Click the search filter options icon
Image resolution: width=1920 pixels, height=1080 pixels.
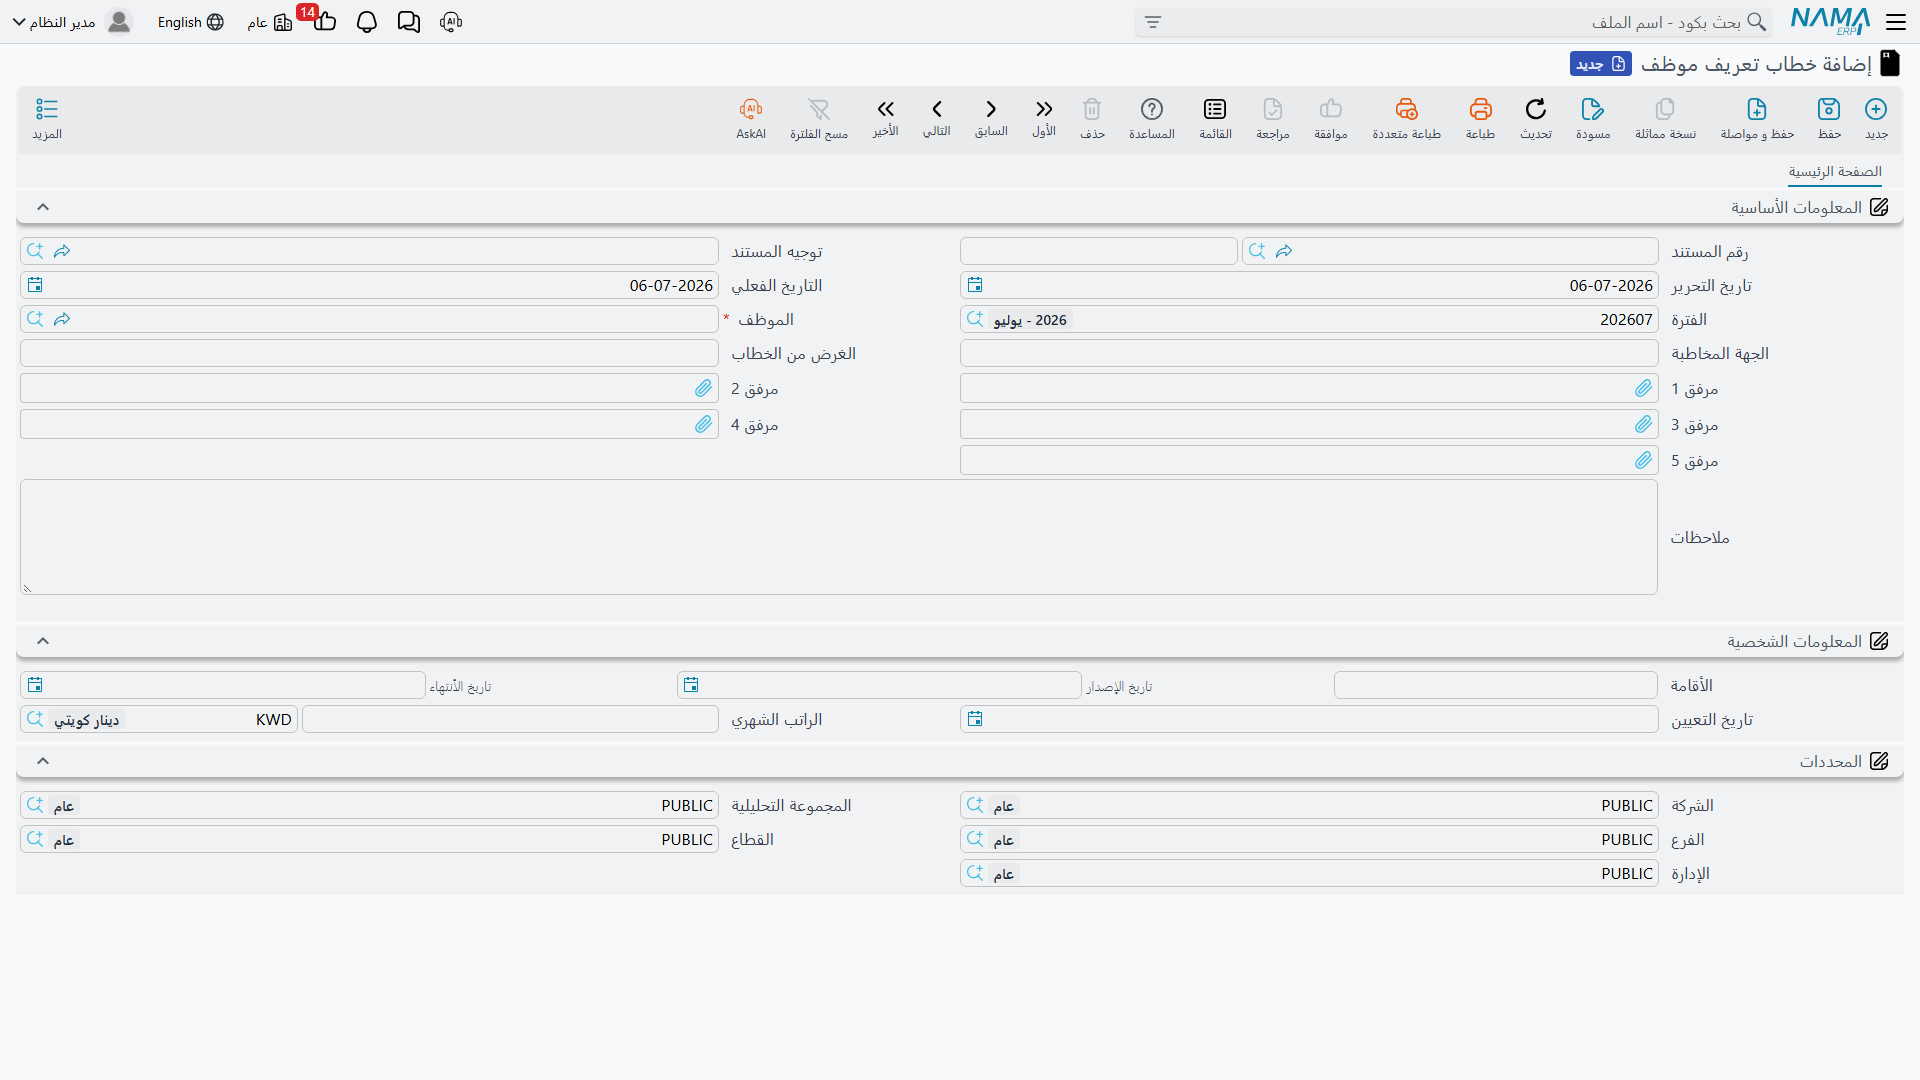[x=1153, y=22]
